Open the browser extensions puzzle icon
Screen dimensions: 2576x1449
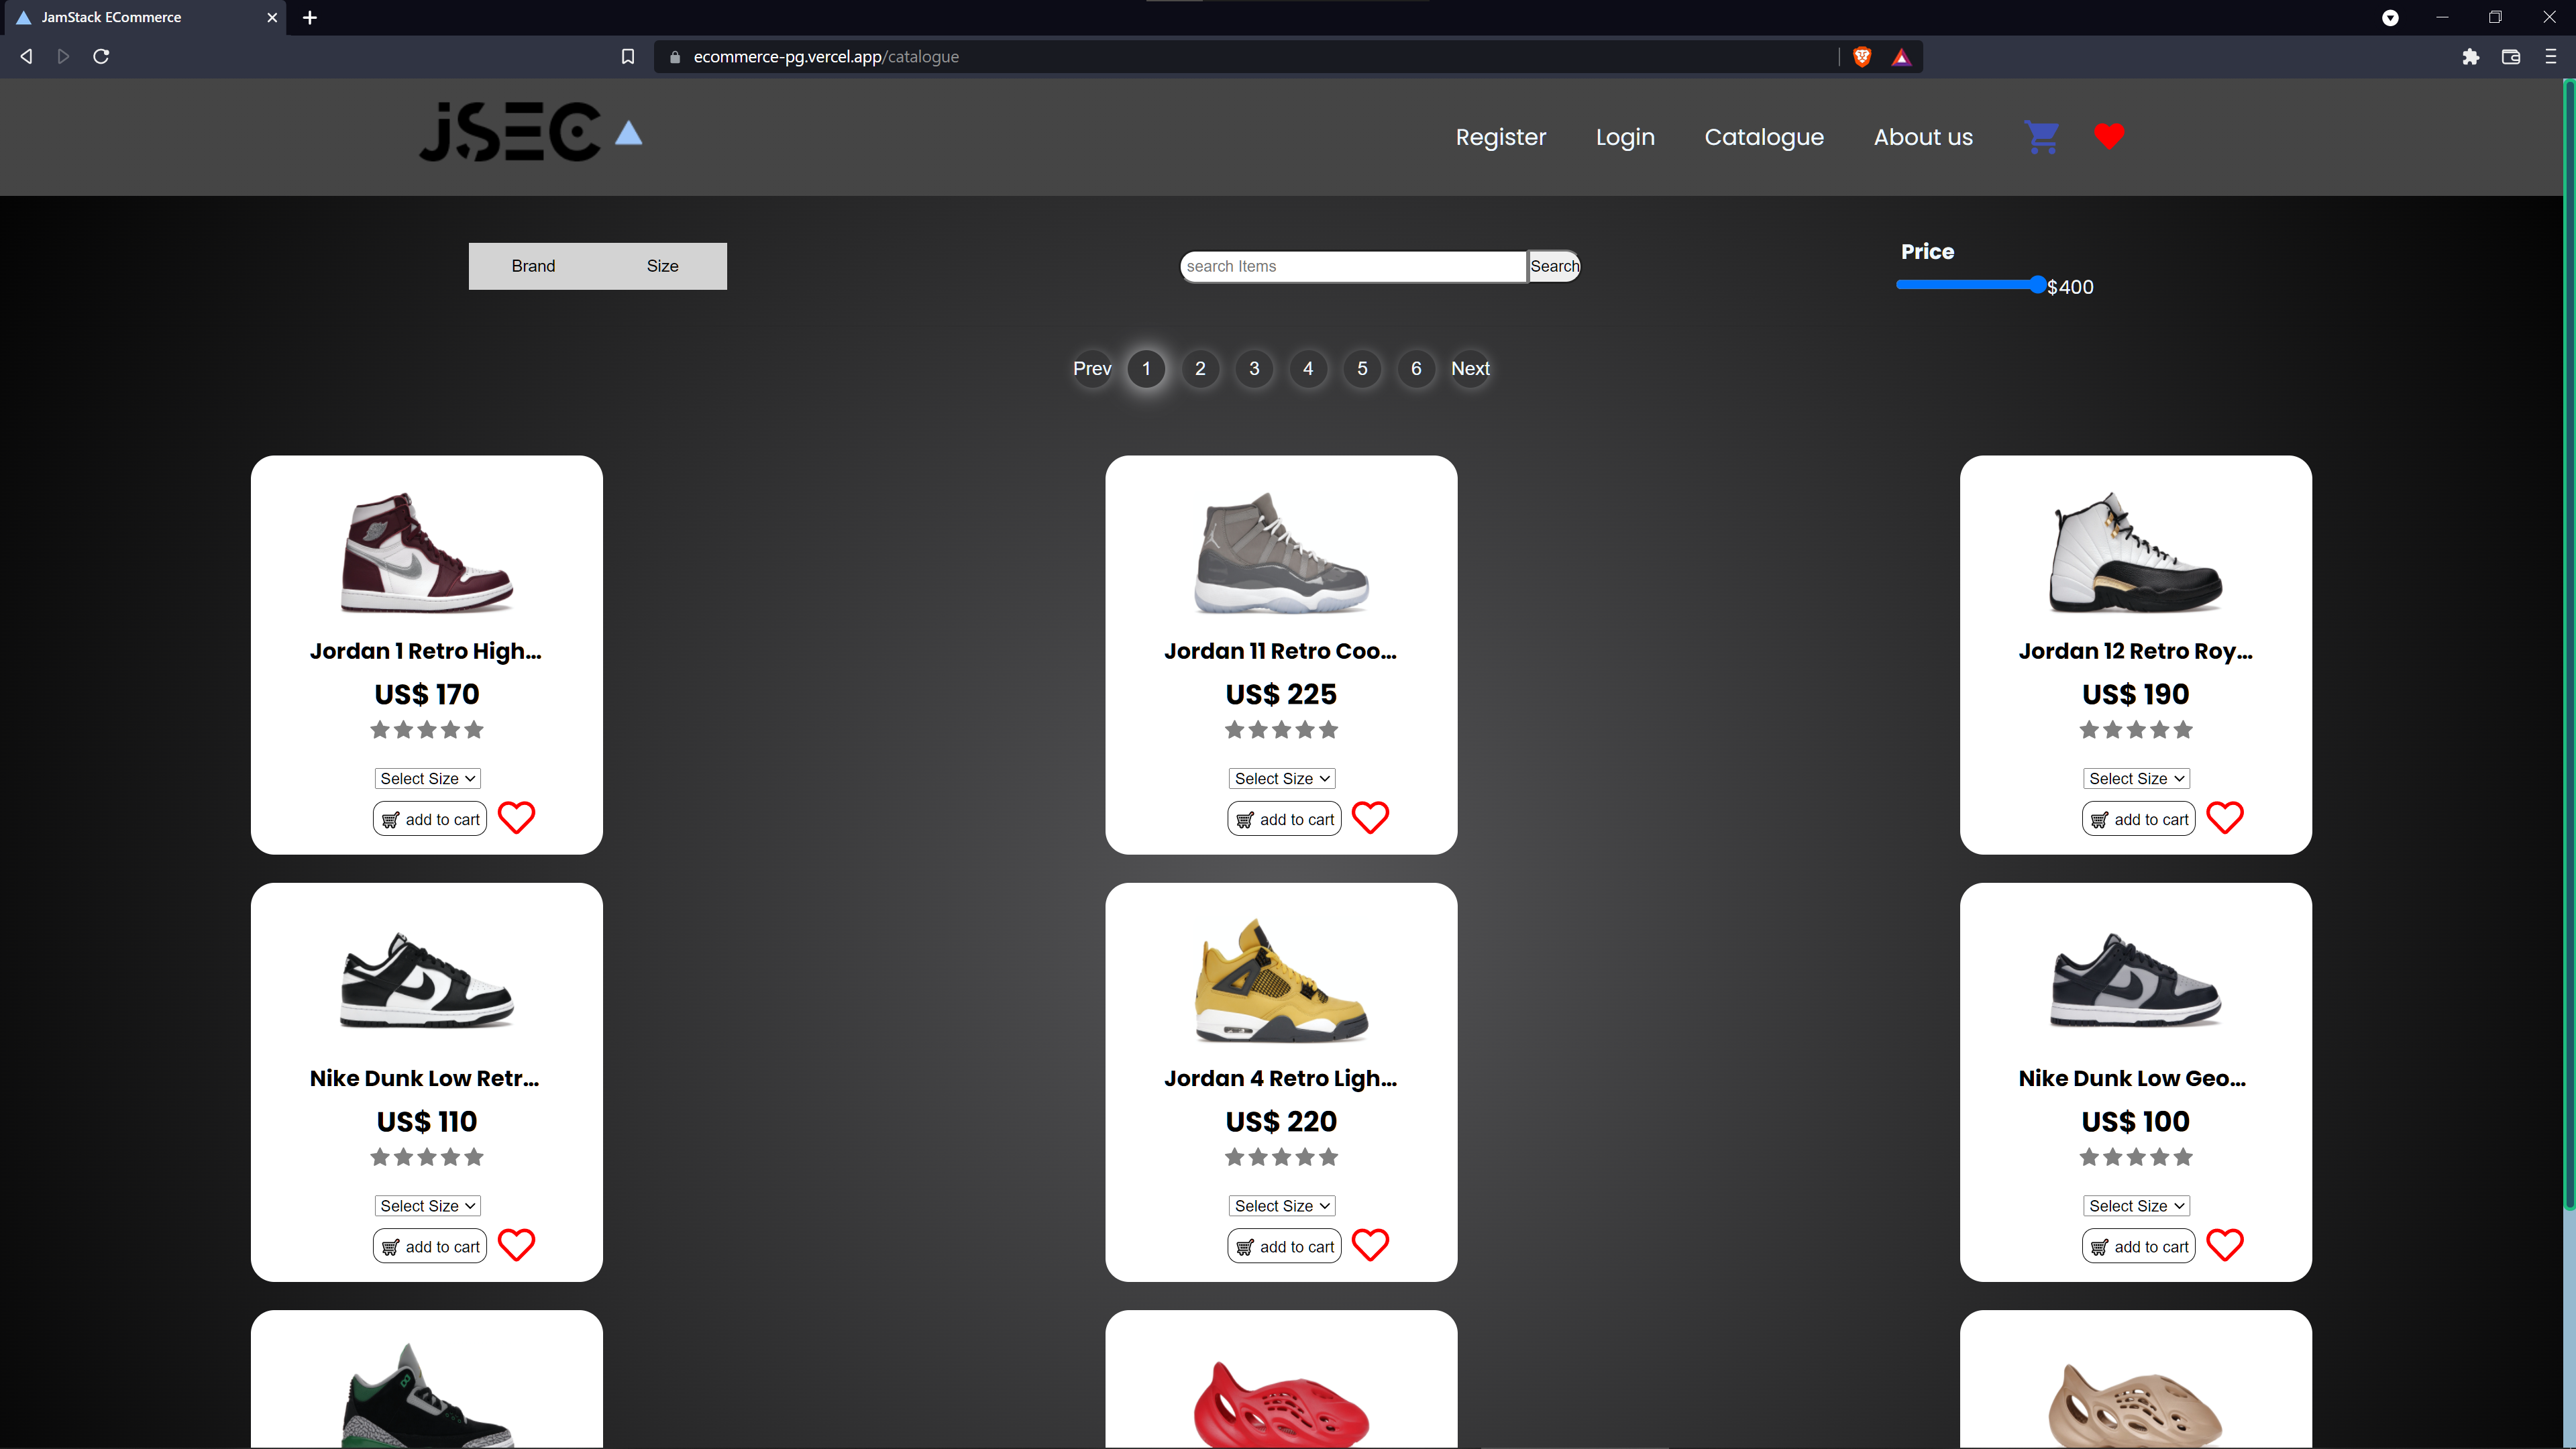[x=2471, y=57]
